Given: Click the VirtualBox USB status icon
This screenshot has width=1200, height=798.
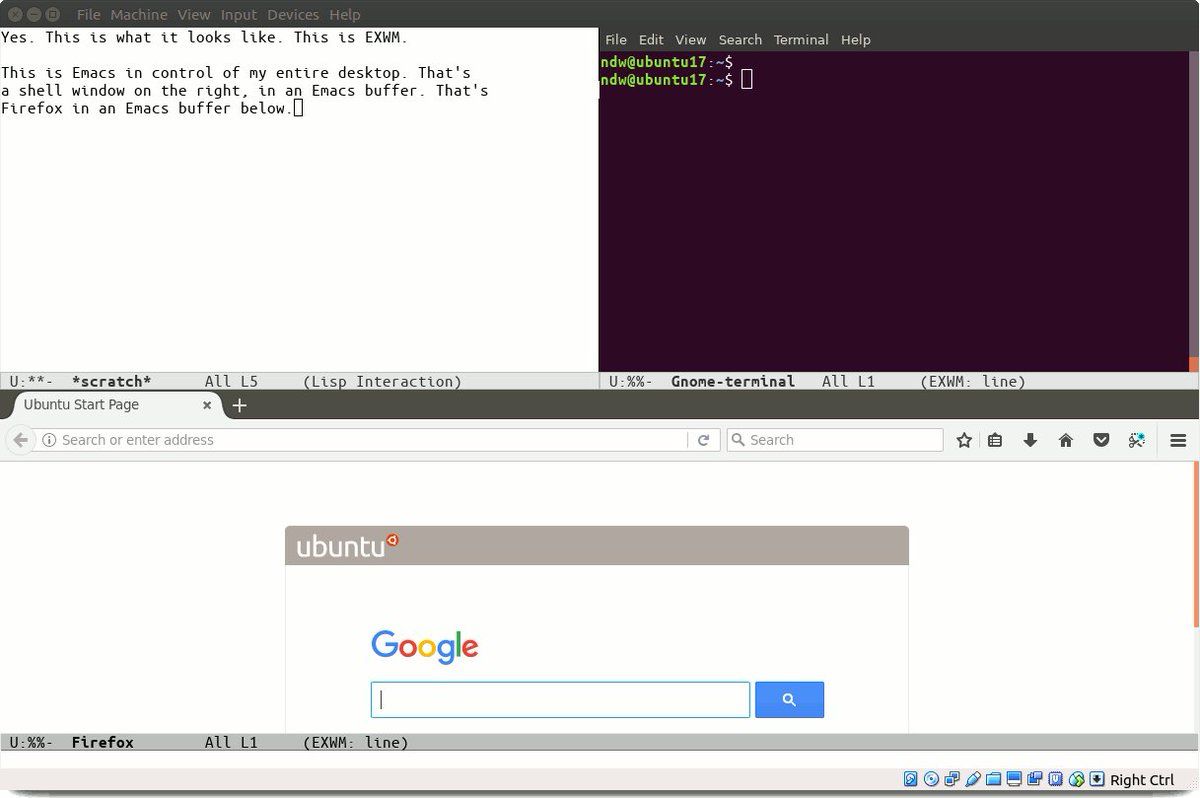Looking at the screenshot, I should (972, 780).
